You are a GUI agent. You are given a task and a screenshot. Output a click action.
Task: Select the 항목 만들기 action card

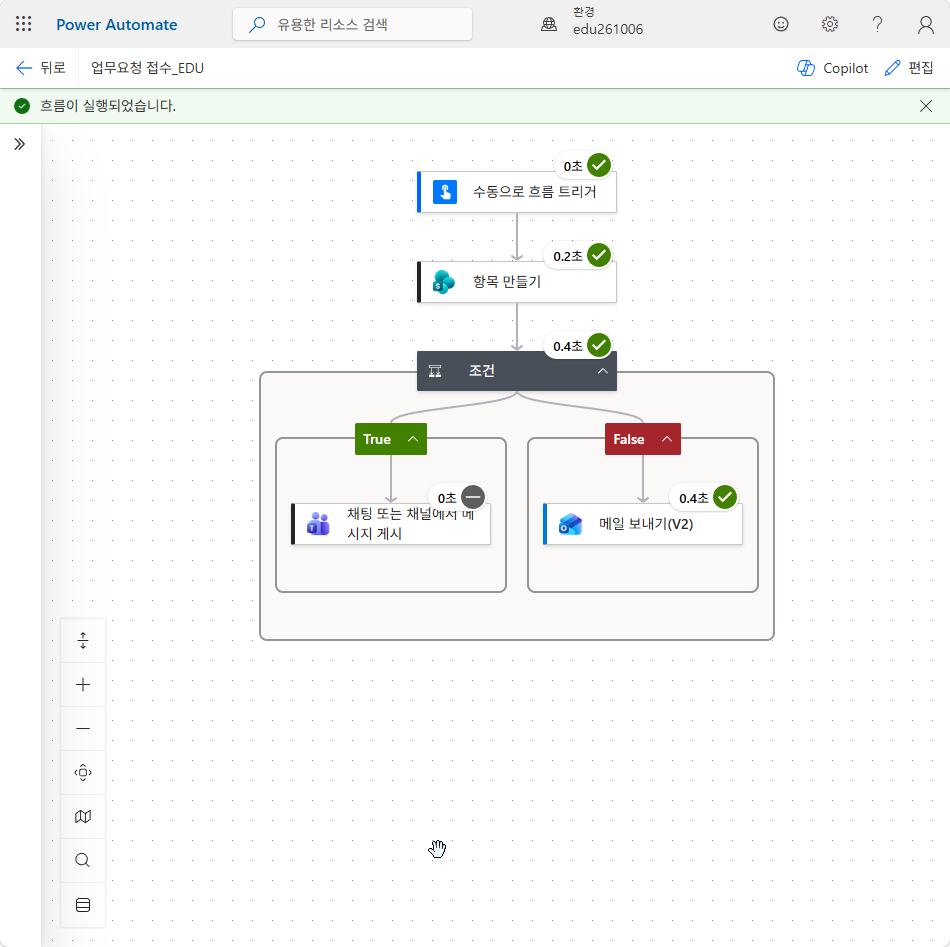(x=517, y=282)
